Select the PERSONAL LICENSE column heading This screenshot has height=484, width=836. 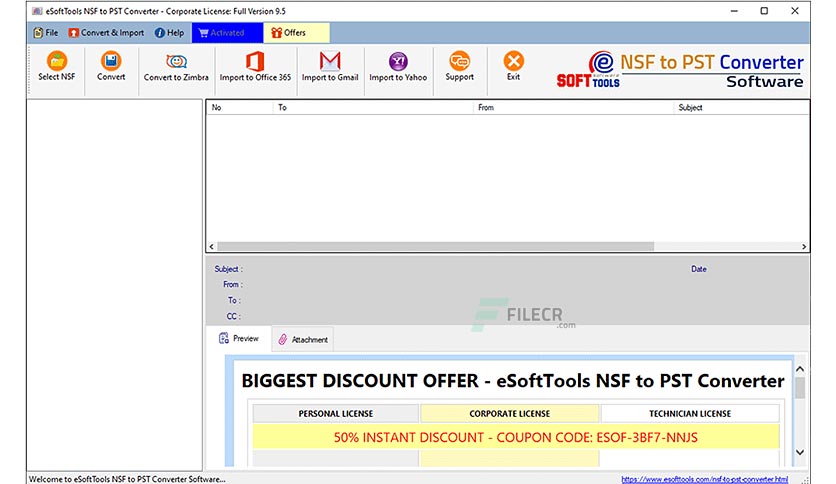[x=336, y=413]
